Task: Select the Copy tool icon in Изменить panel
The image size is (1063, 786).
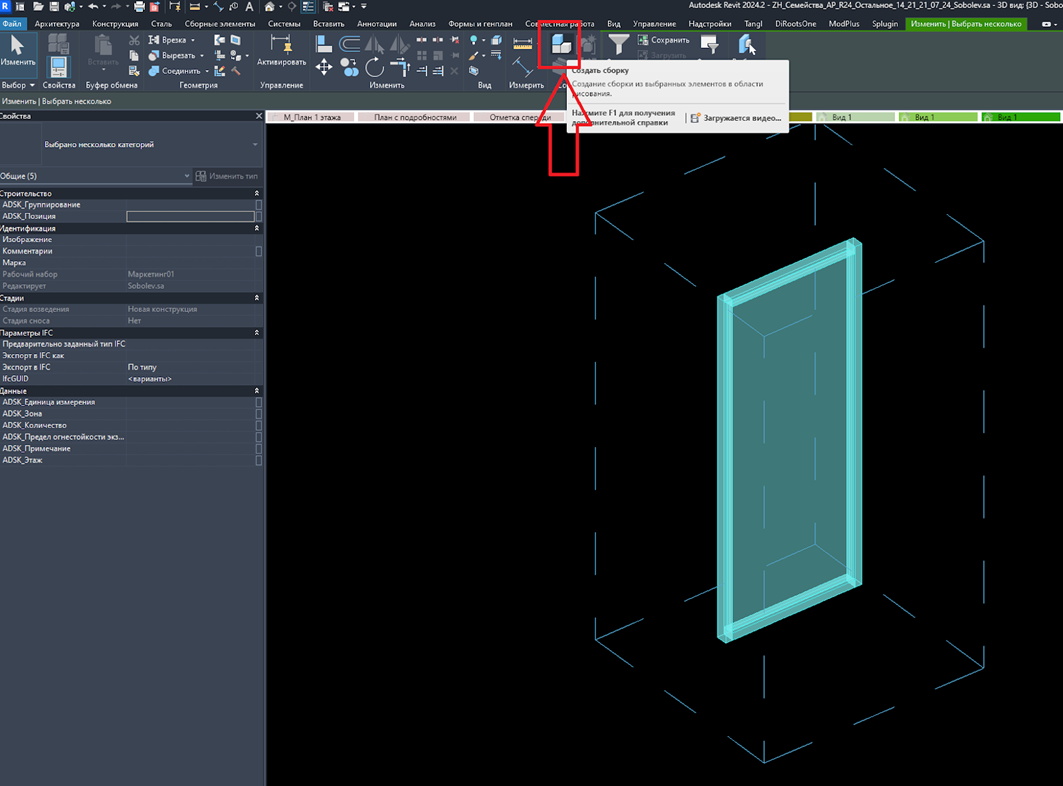Action: point(350,67)
